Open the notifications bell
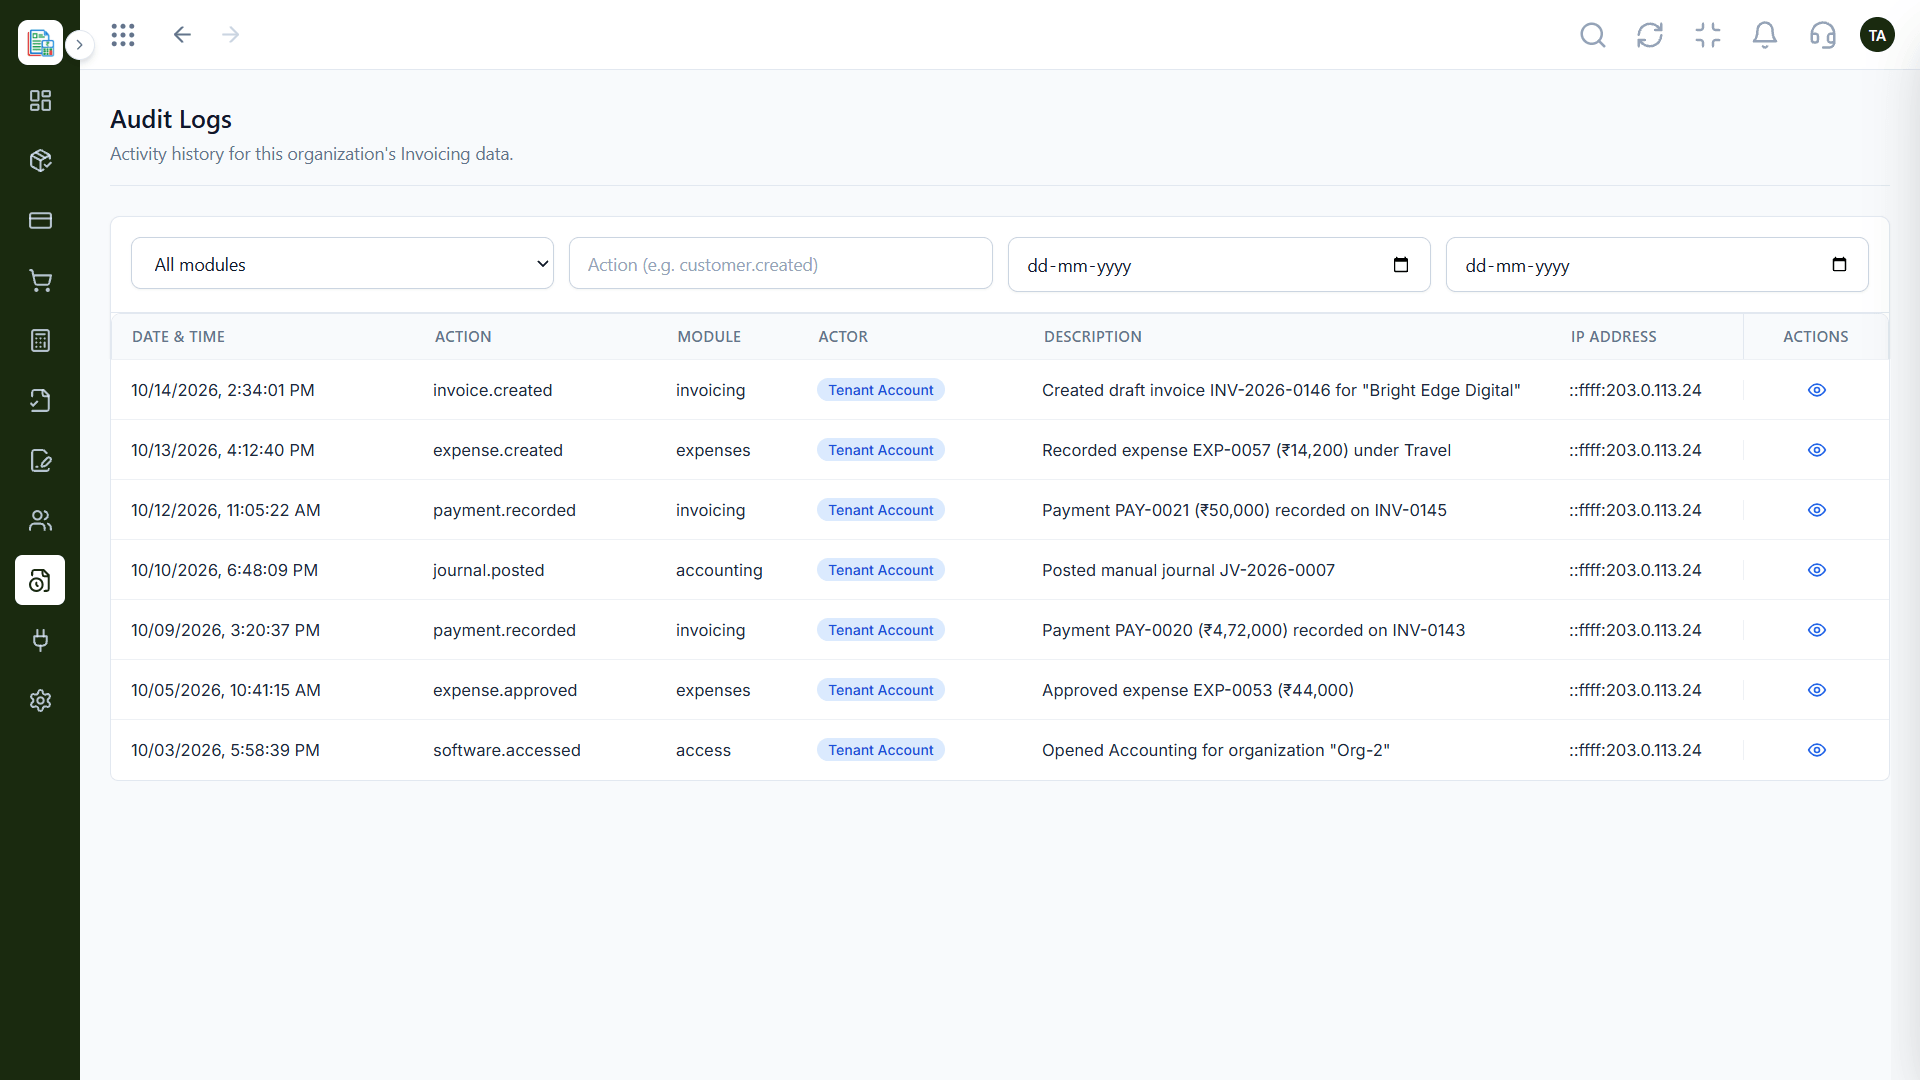The image size is (1920, 1080). point(1765,35)
